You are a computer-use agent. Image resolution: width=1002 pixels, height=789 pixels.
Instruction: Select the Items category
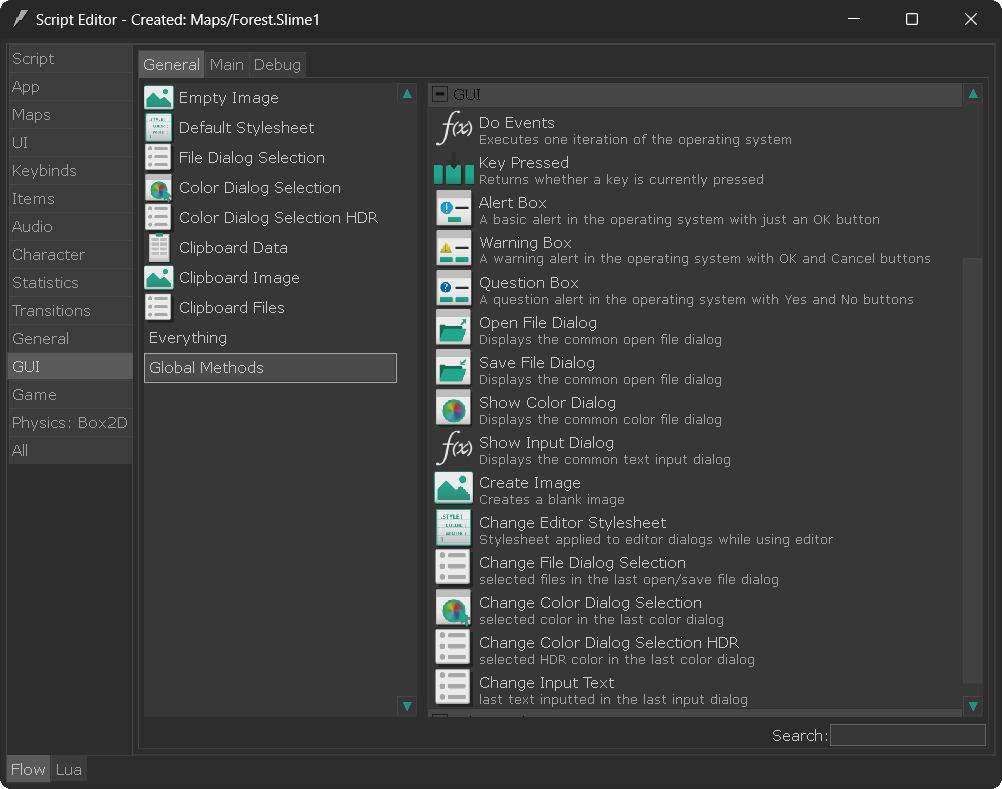pyautogui.click(x=70, y=199)
